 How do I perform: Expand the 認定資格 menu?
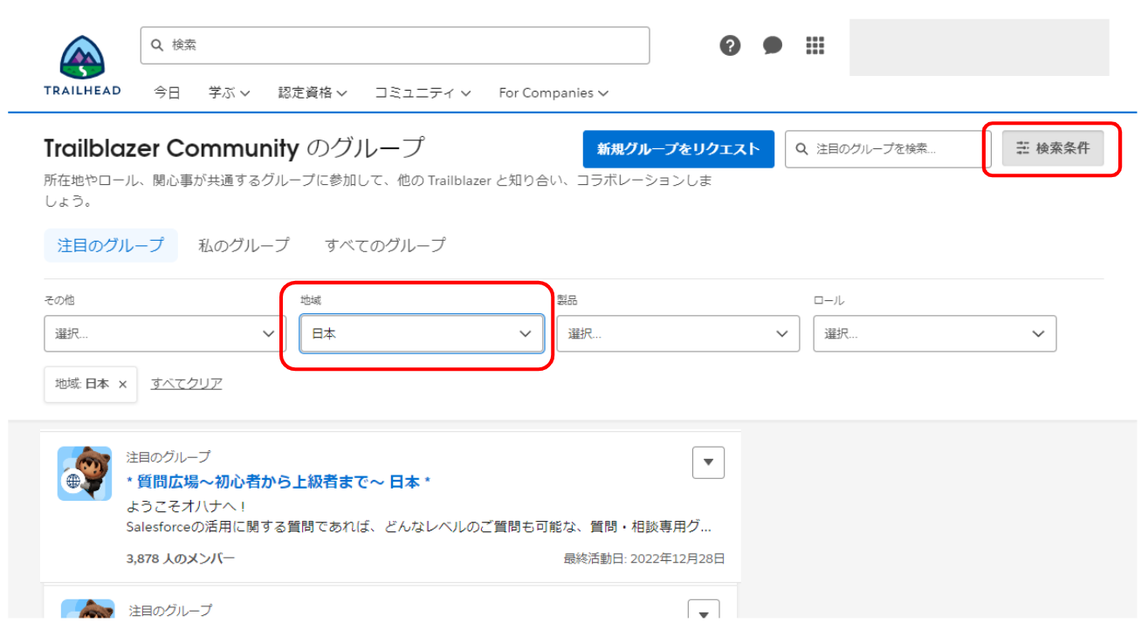point(312,93)
